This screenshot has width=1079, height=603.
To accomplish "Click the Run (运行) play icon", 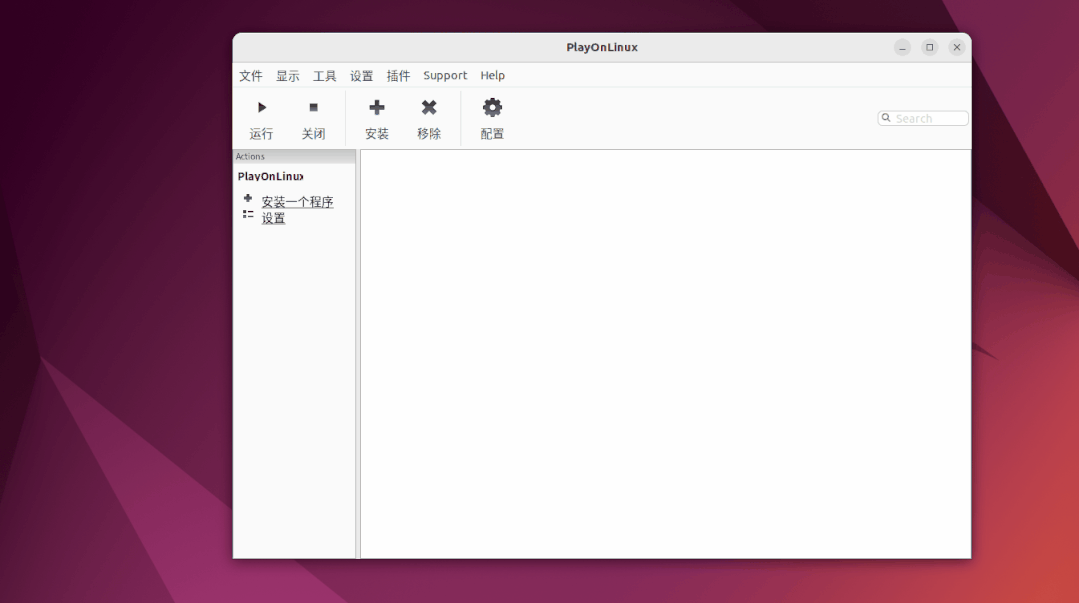I will coord(261,107).
